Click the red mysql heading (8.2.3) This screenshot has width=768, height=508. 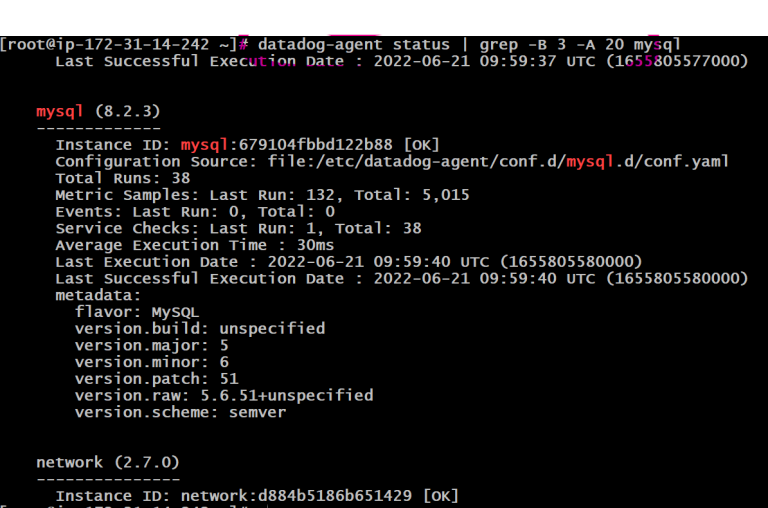[x=98, y=111]
